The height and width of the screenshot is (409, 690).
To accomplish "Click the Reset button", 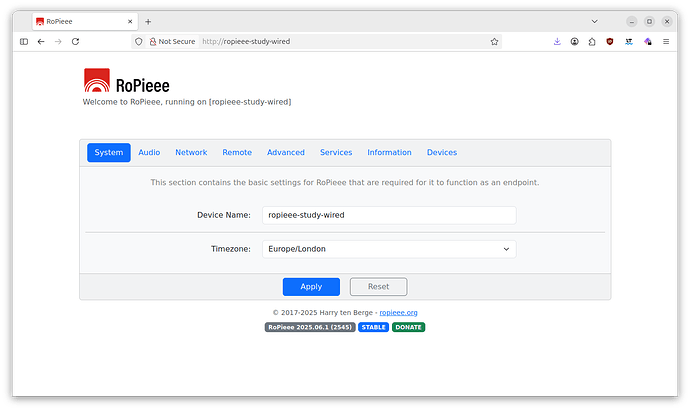I will click(378, 287).
